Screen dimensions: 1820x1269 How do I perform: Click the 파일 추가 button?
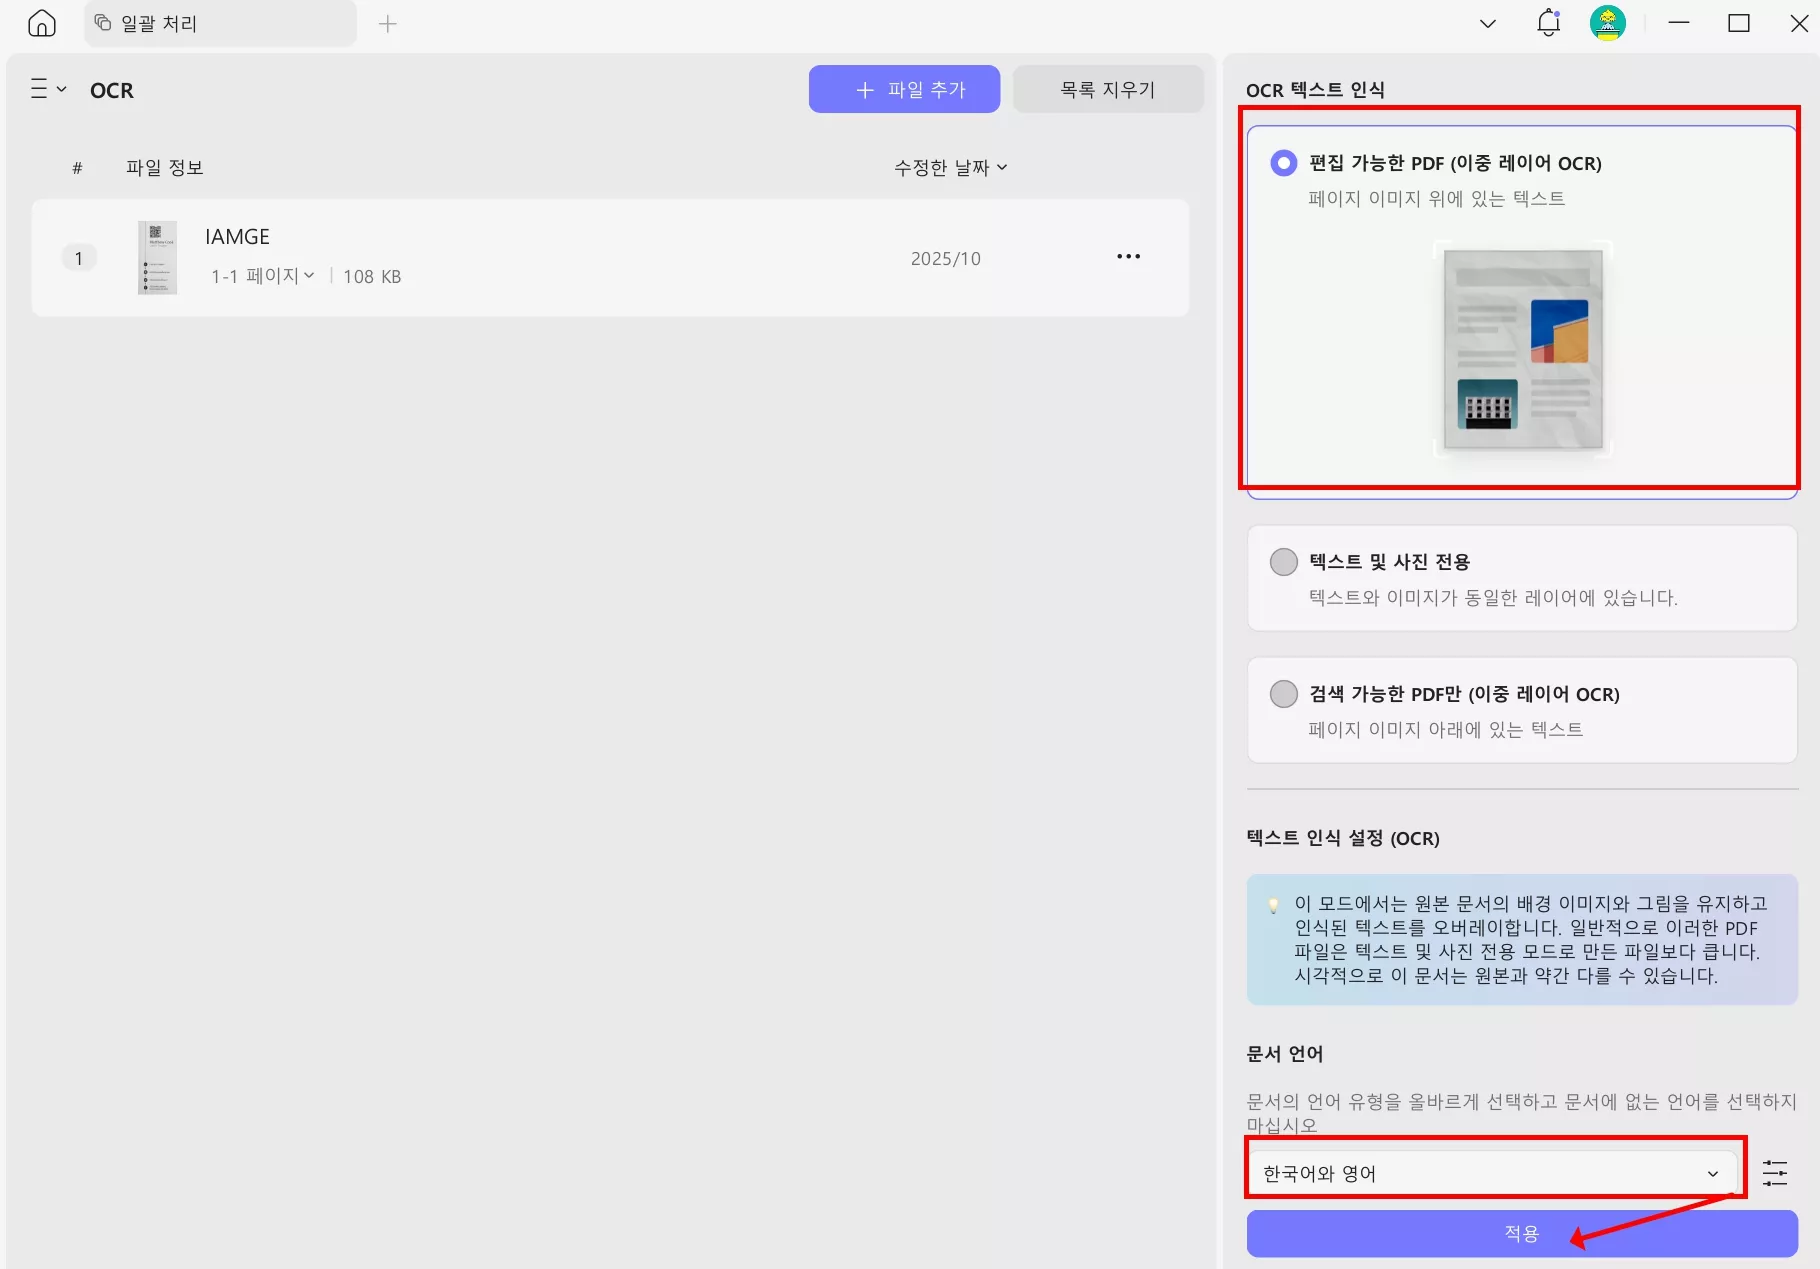(x=903, y=89)
